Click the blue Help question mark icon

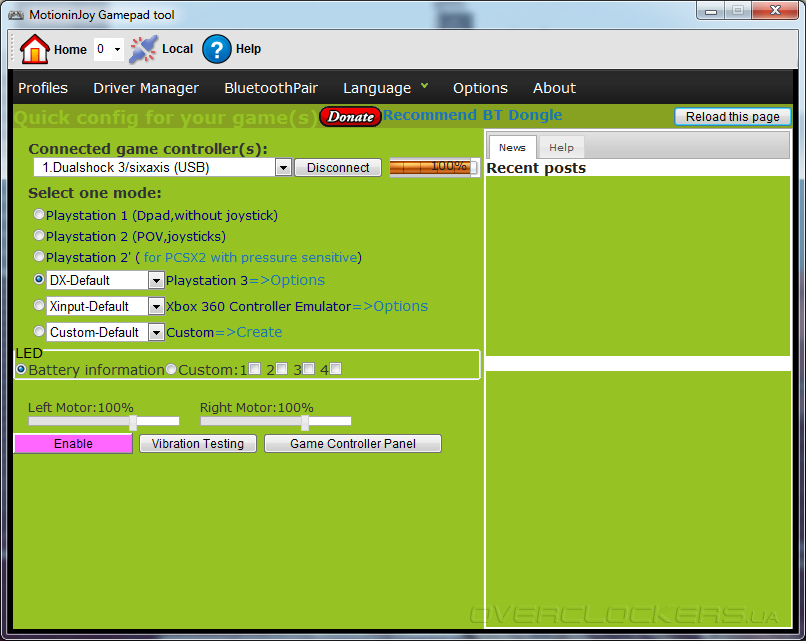click(217, 49)
